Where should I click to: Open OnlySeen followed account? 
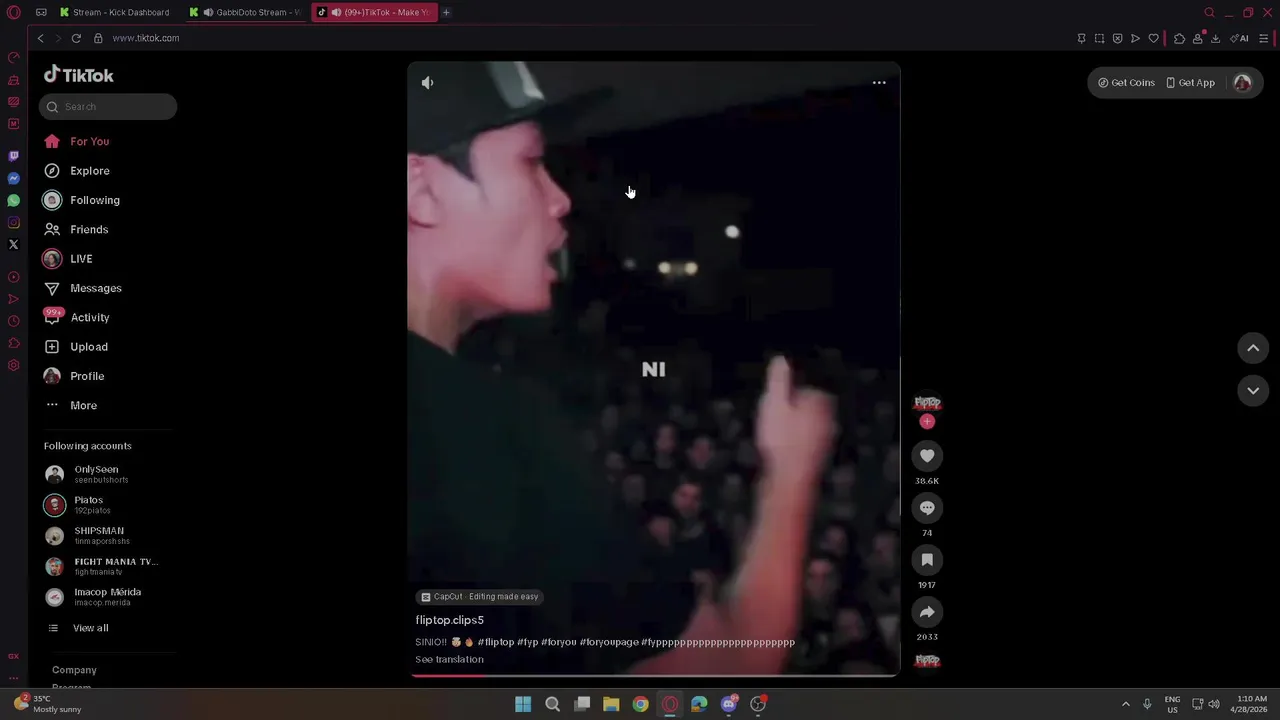pyautogui.click(x=100, y=474)
